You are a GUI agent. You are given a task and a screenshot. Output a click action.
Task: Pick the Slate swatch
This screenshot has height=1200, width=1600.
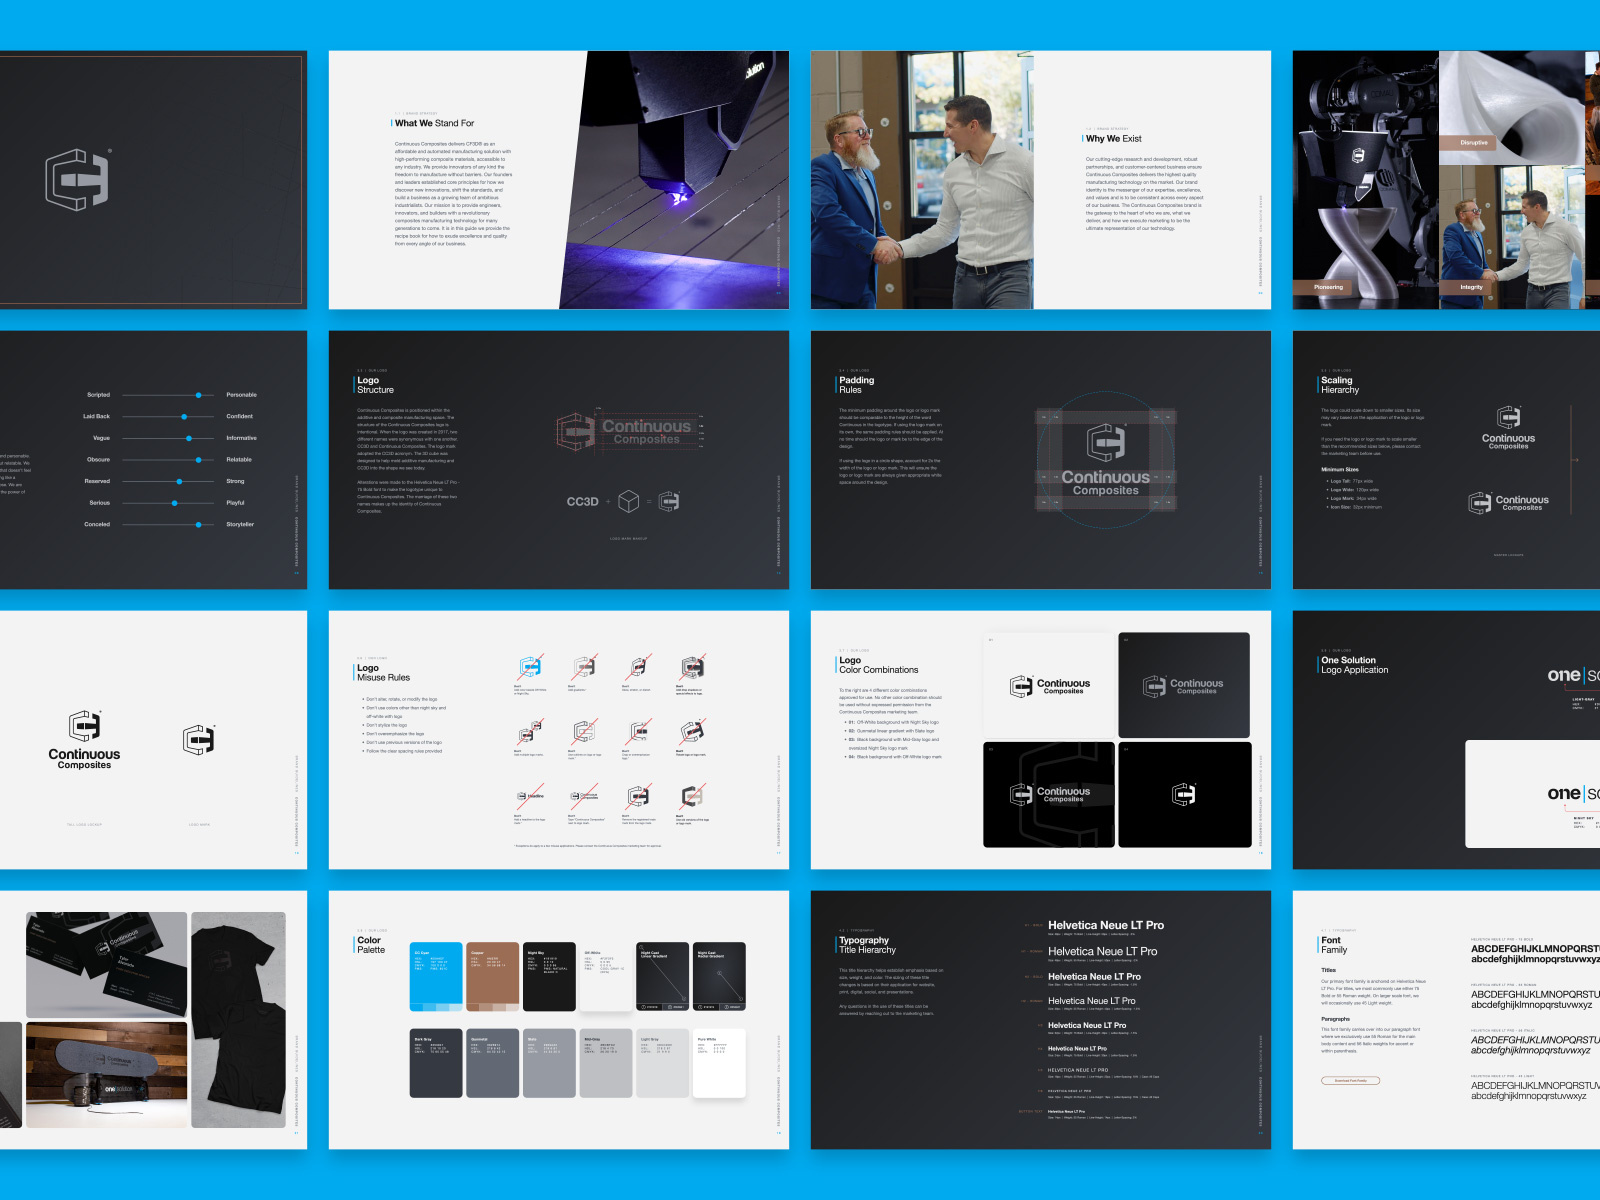coord(550,1063)
